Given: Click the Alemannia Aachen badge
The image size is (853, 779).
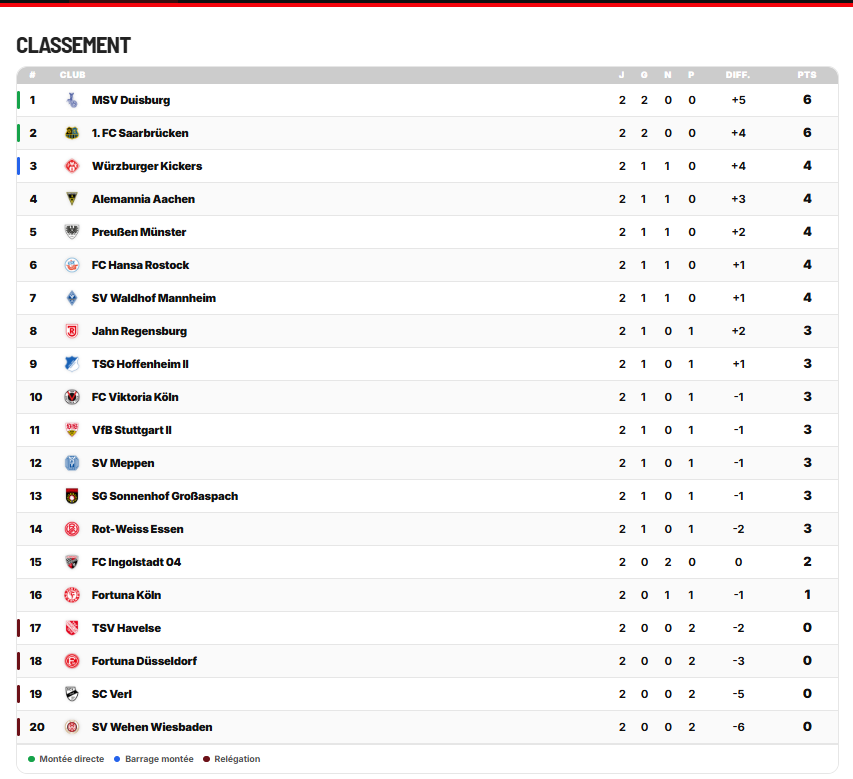Looking at the screenshot, I should pyautogui.click(x=72, y=199).
